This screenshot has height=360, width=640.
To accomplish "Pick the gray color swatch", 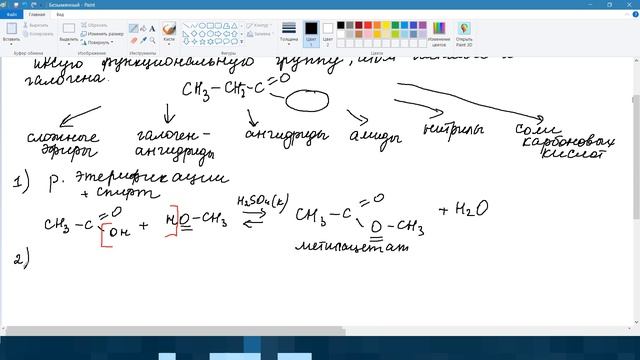I will click(350, 25).
